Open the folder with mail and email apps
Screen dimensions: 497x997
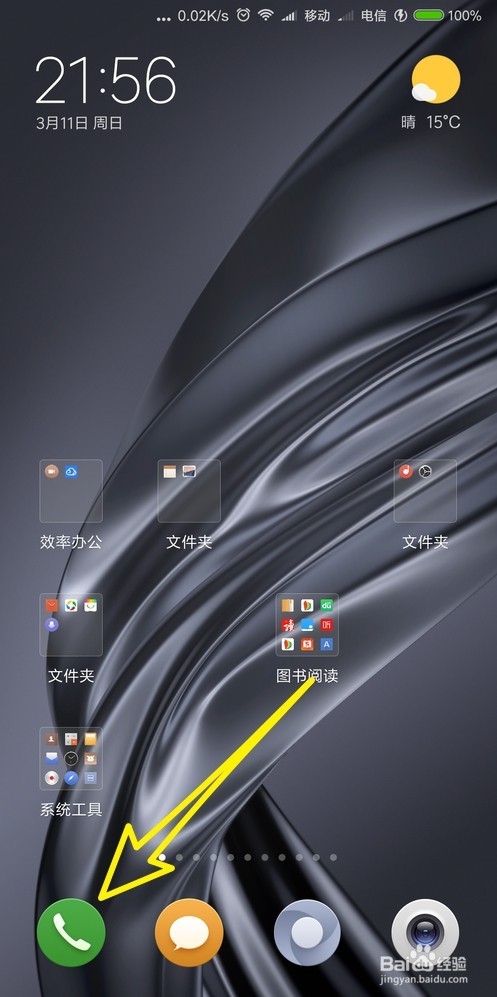71,624
